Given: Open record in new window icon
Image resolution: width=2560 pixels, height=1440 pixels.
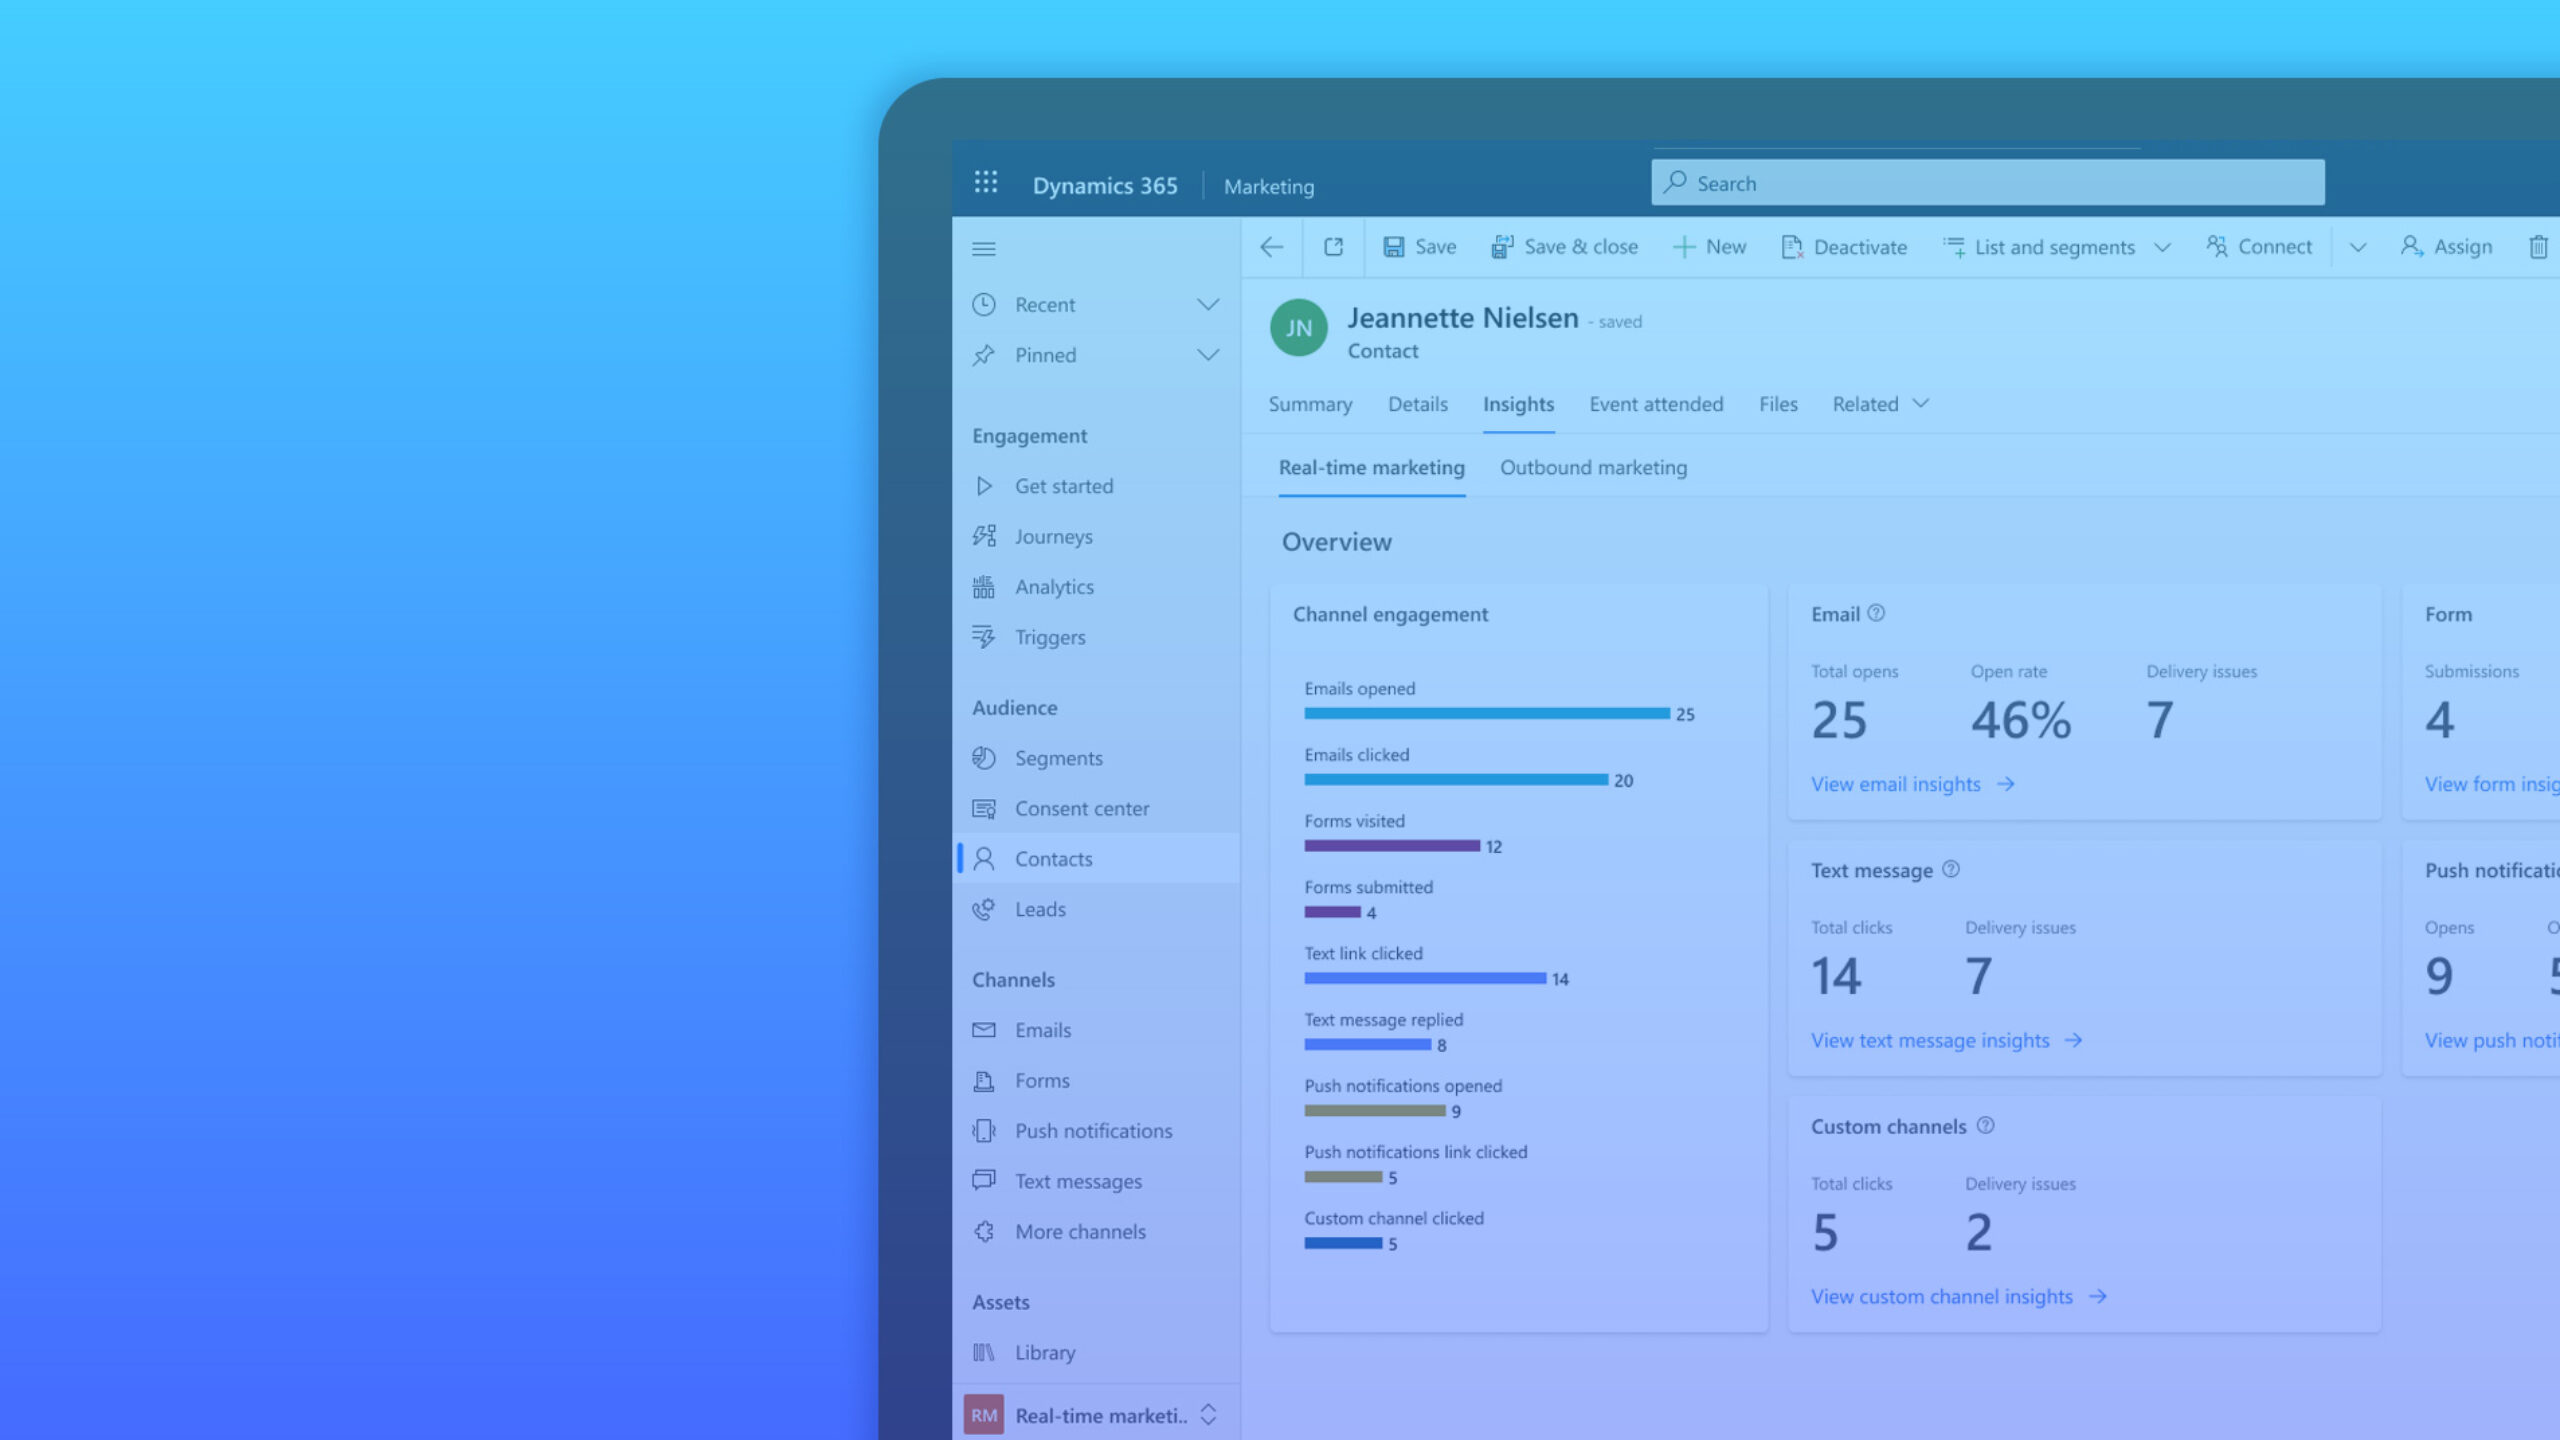Looking at the screenshot, I should [x=1333, y=247].
